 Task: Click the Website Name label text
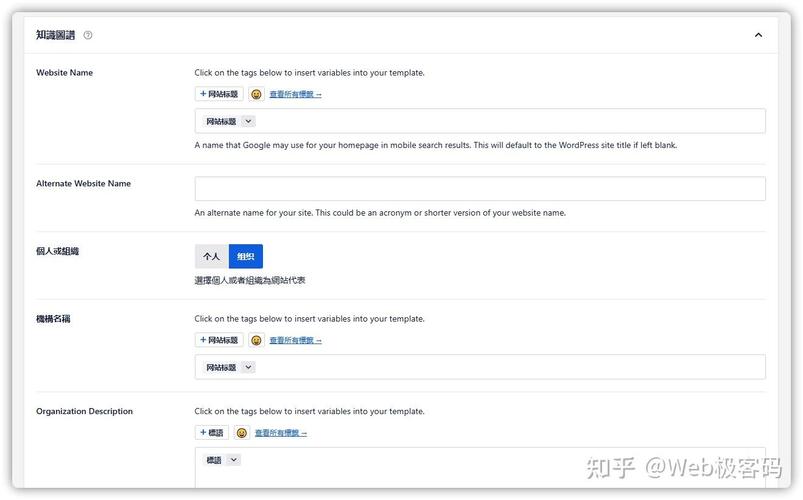coord(65,73)
